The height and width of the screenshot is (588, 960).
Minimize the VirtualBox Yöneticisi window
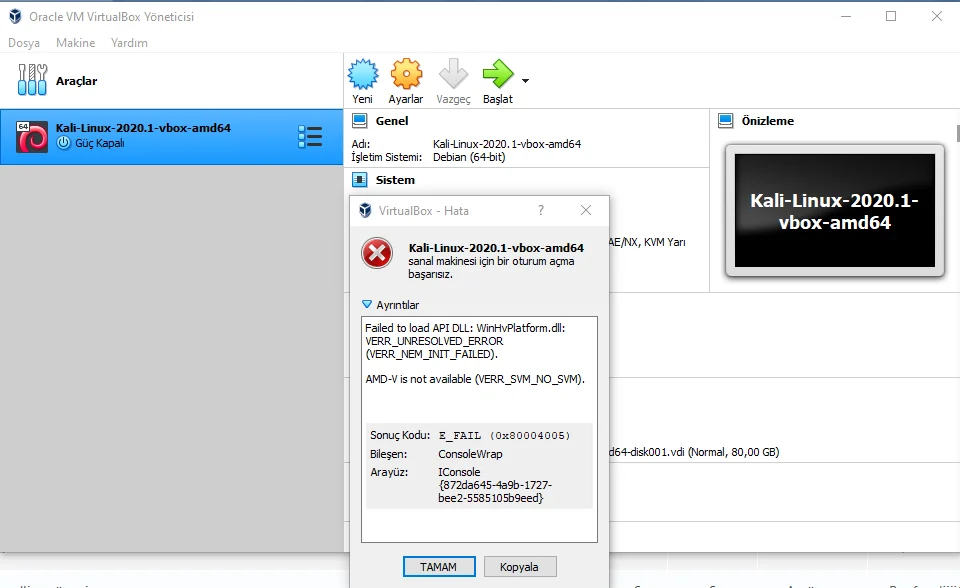(x=846, y=17)
